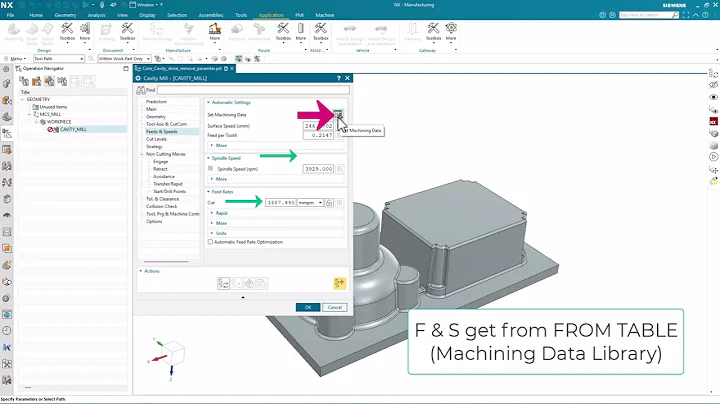Open mmpm units dropdown for Cut
This screenshot has width=720, height=404.
[x=310, y=202]
